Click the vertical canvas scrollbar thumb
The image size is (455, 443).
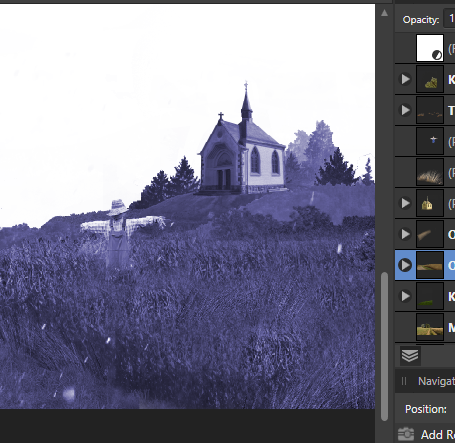384,346
